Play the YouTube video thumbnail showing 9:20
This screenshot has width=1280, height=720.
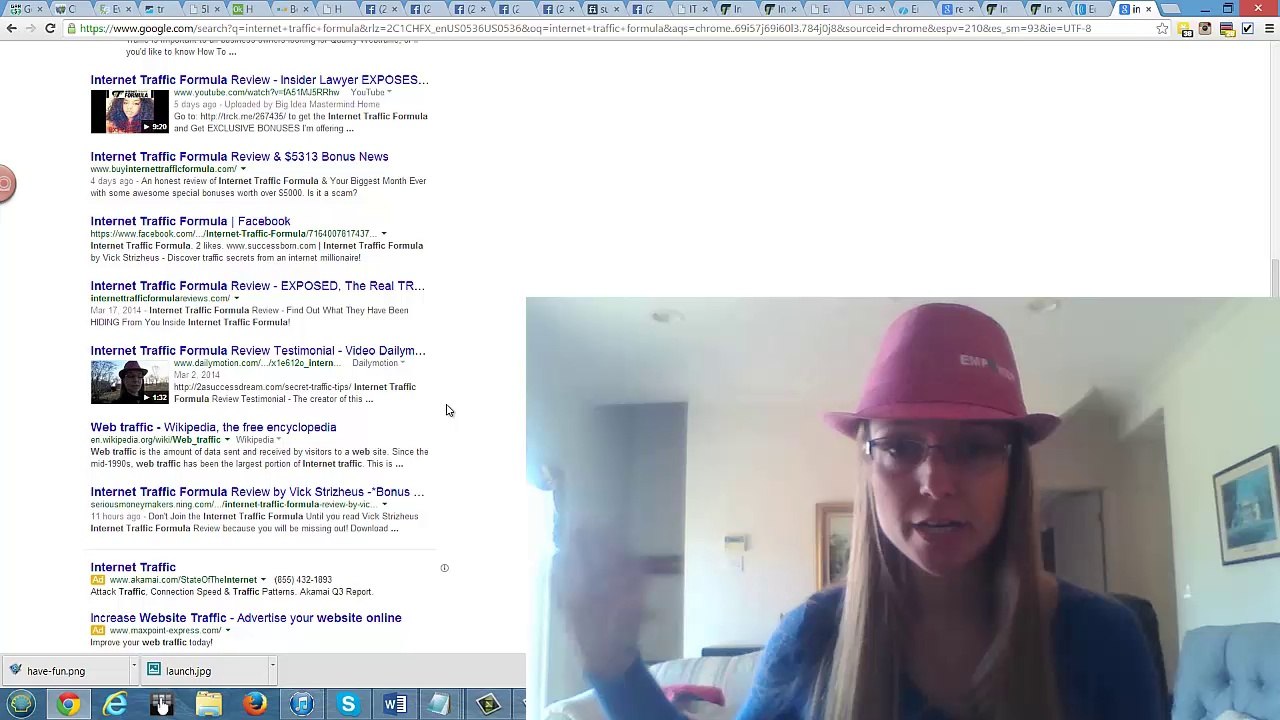click(130, 111)
